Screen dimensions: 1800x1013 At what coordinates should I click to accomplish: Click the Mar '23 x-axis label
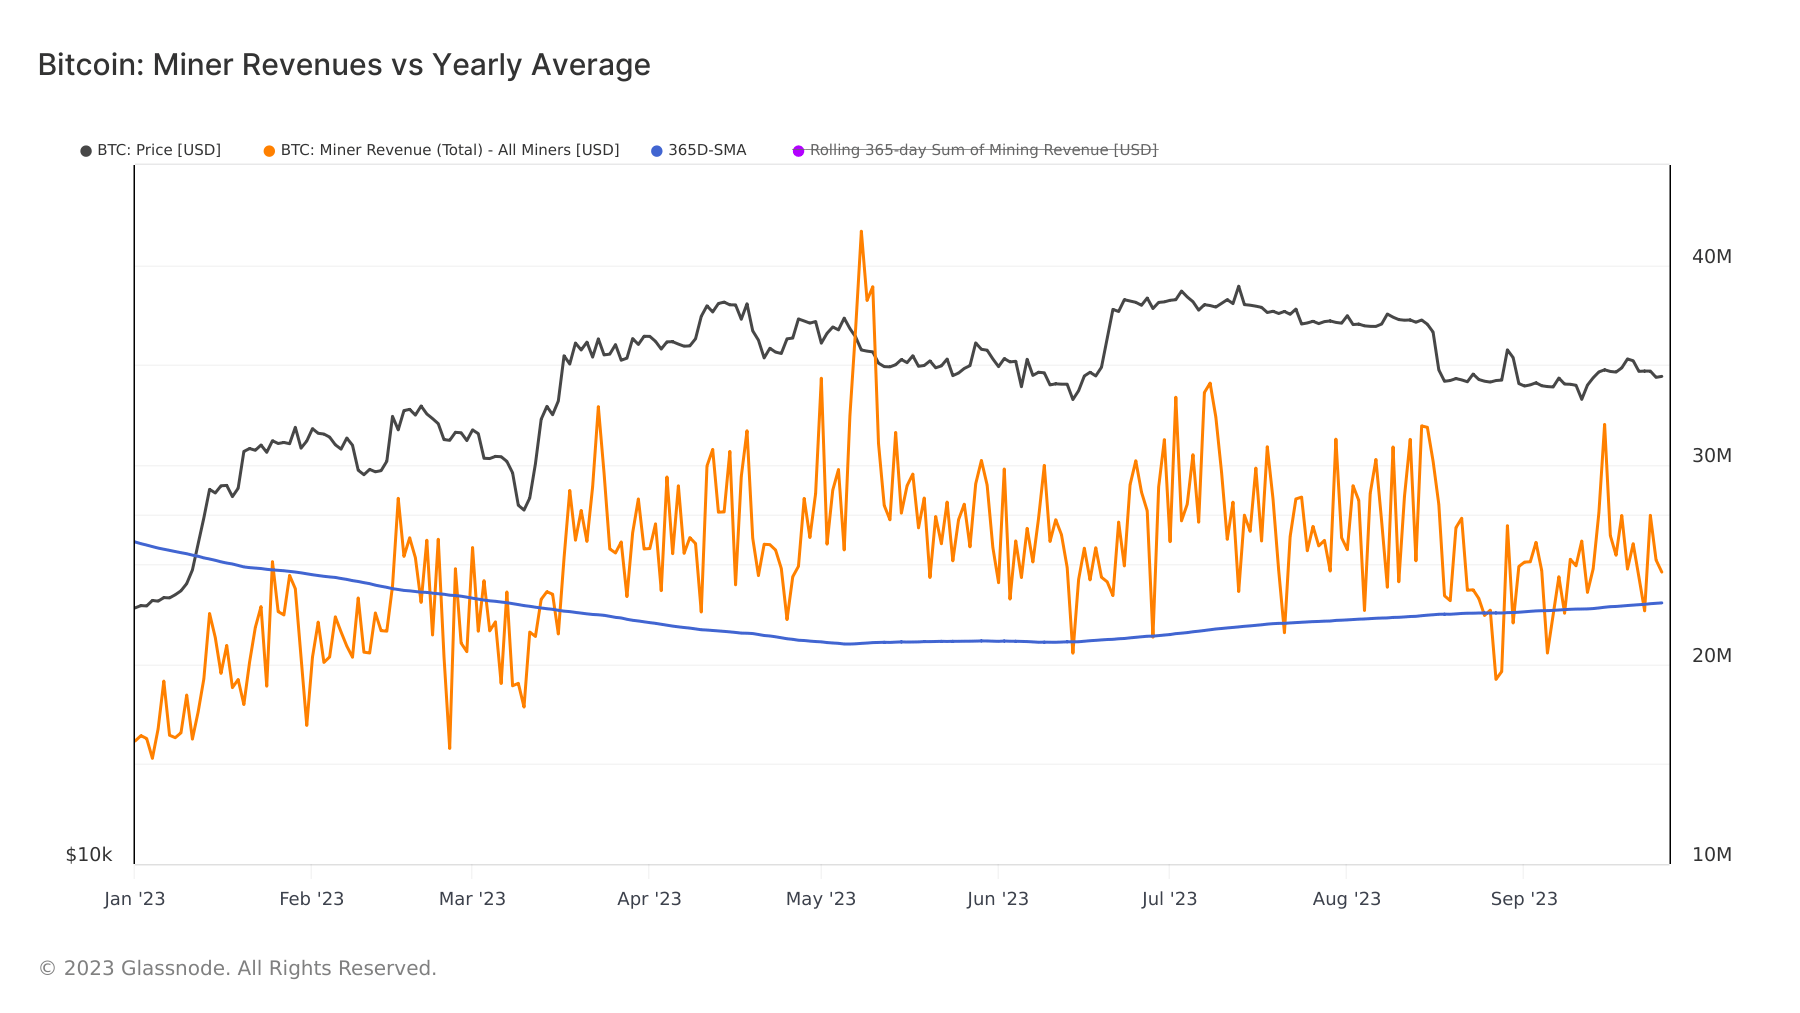coord(472,898)
